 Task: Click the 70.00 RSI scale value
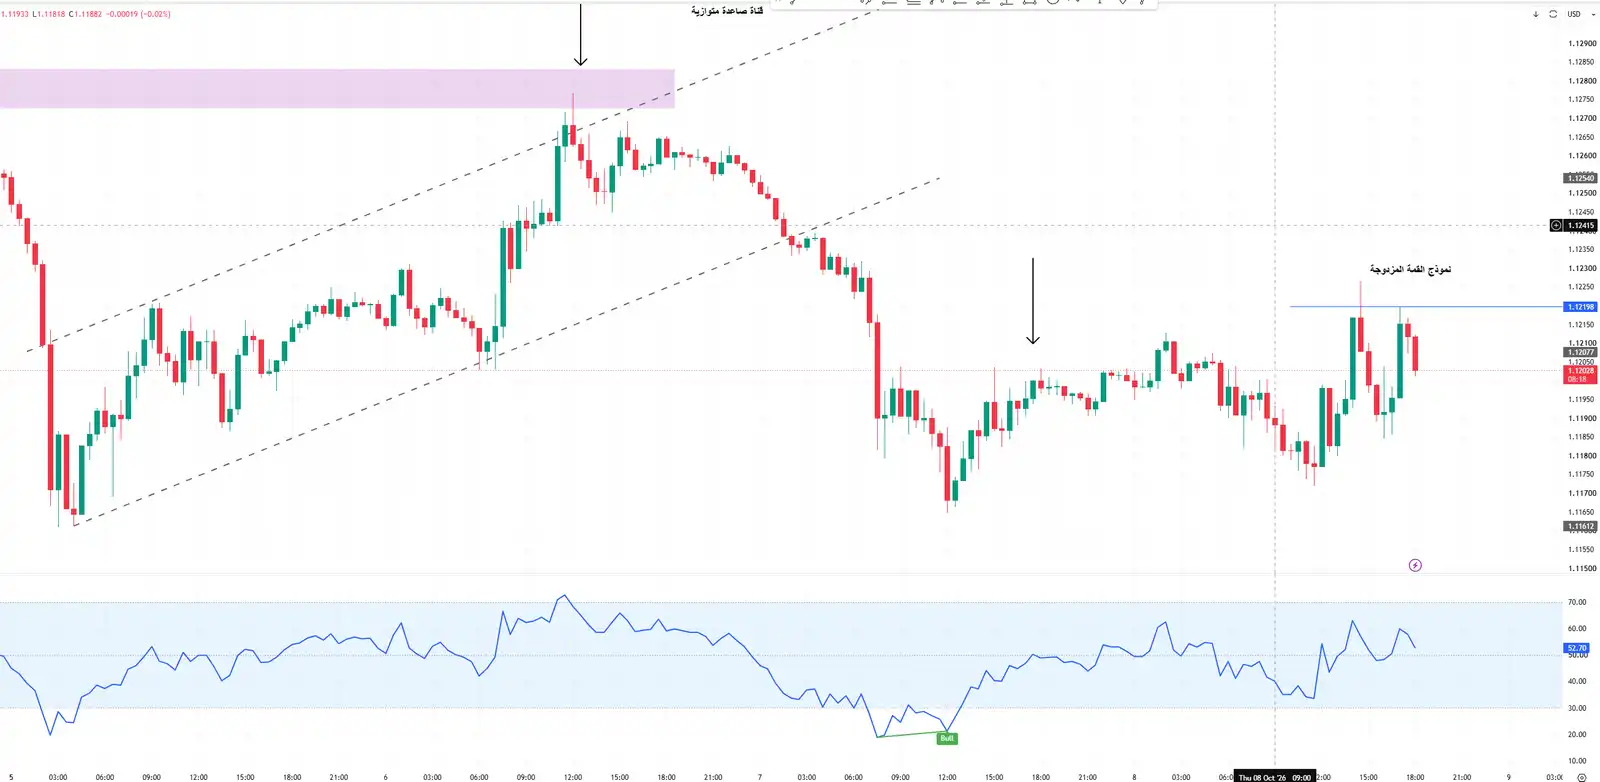(1577, 602)
